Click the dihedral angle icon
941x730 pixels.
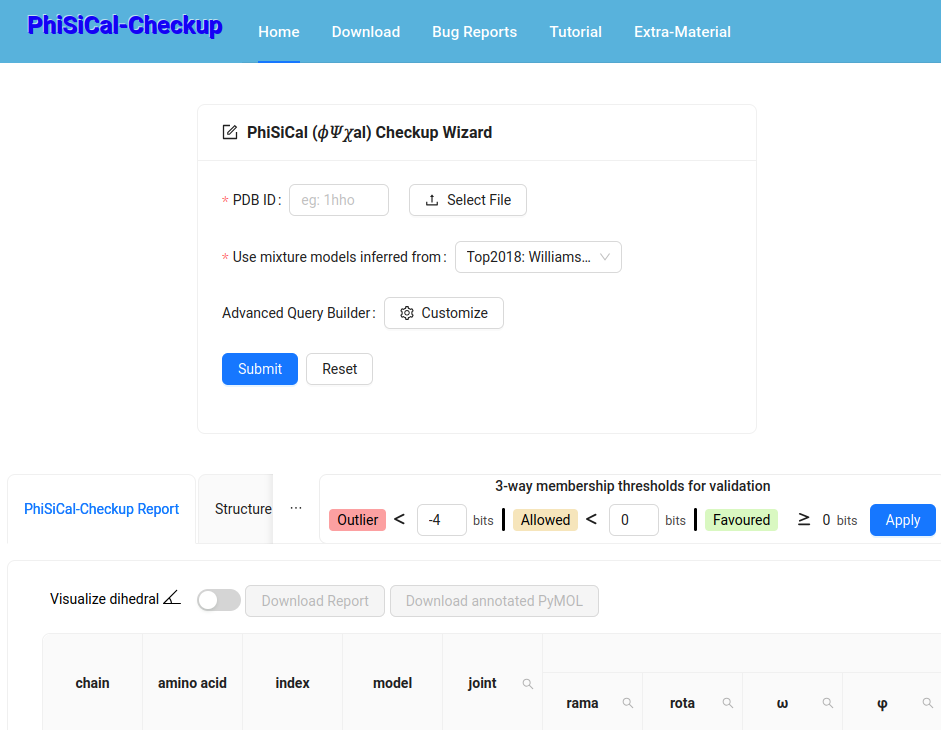(x=172, y=599)
